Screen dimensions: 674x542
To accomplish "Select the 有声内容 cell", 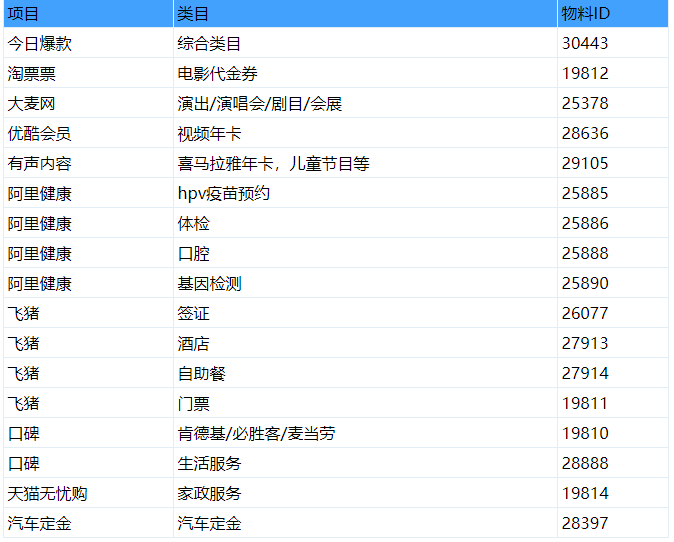I will pyautogui.click(x=88, y=163).
